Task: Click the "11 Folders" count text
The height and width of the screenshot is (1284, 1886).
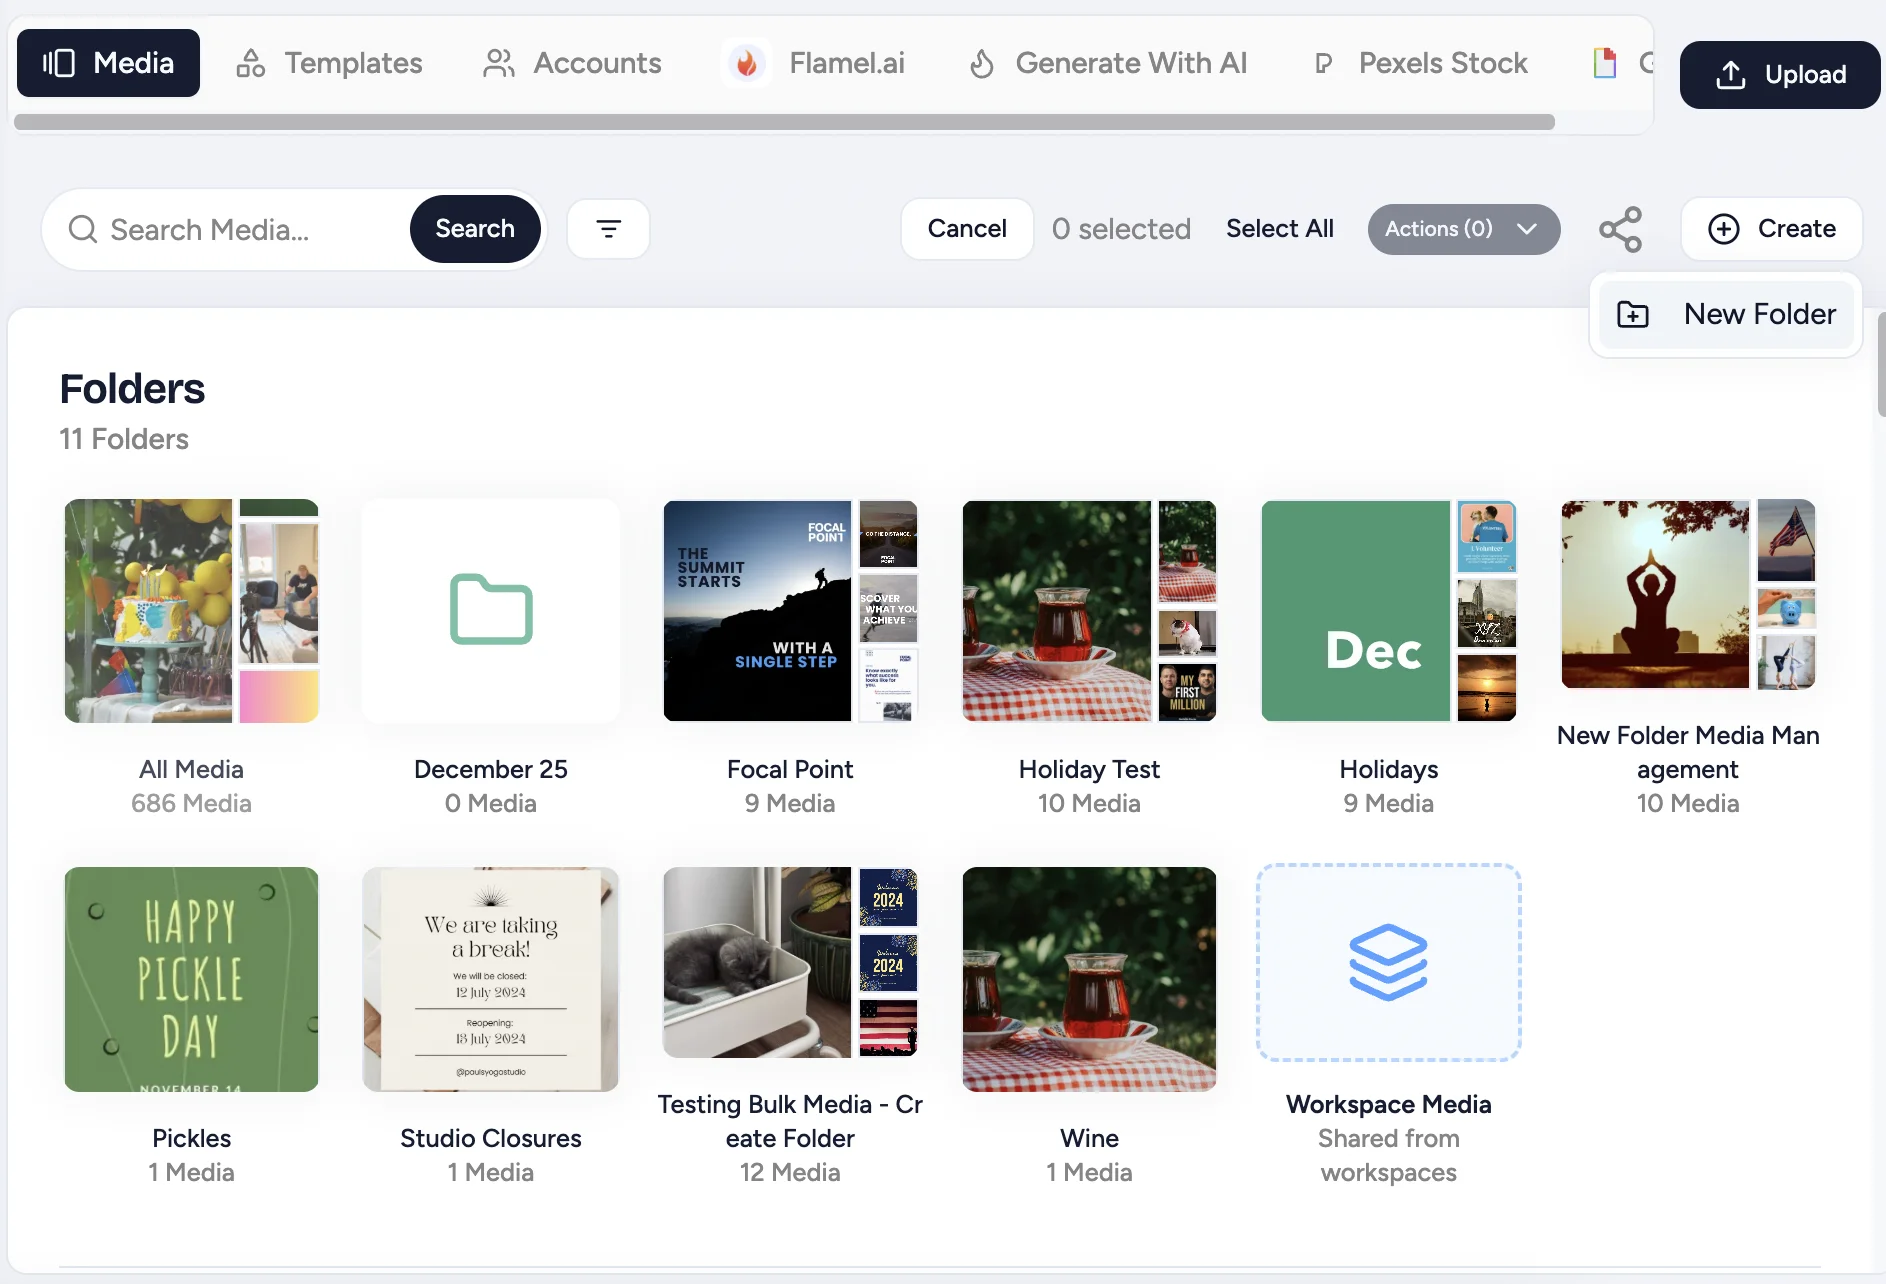Action: (124, 440)
